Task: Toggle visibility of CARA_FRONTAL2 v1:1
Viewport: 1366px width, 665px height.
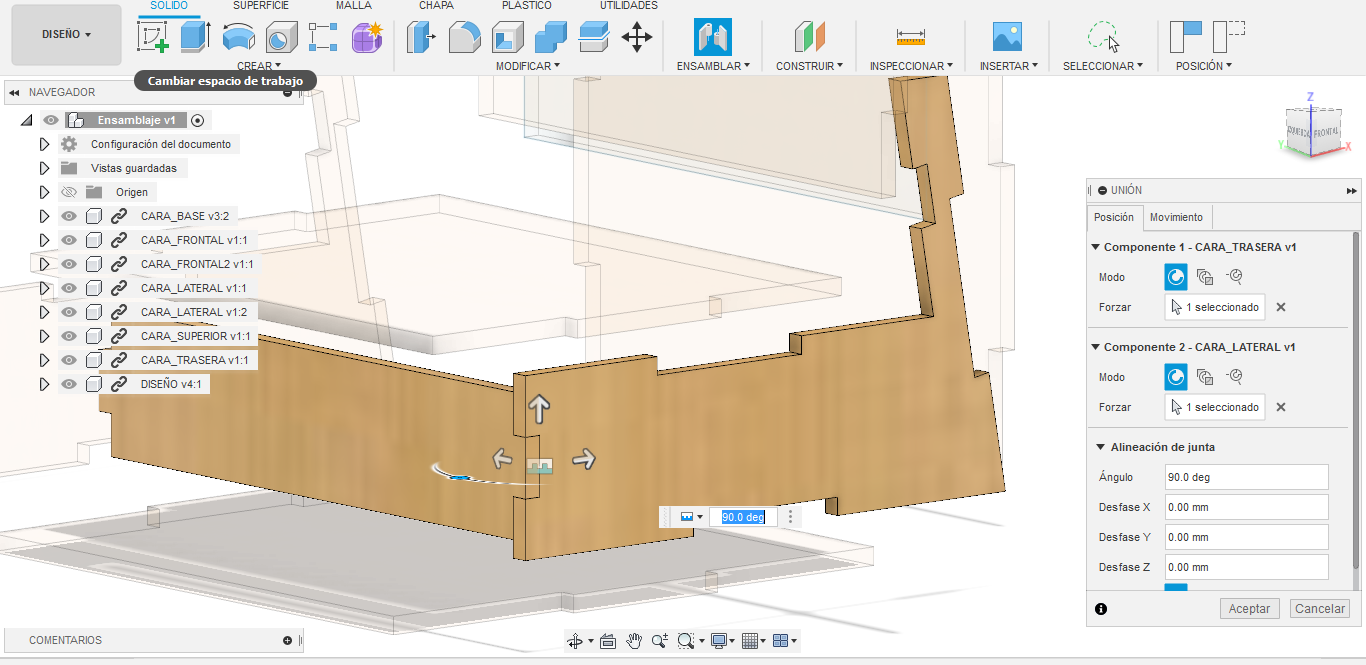Action: click(69, 264)
